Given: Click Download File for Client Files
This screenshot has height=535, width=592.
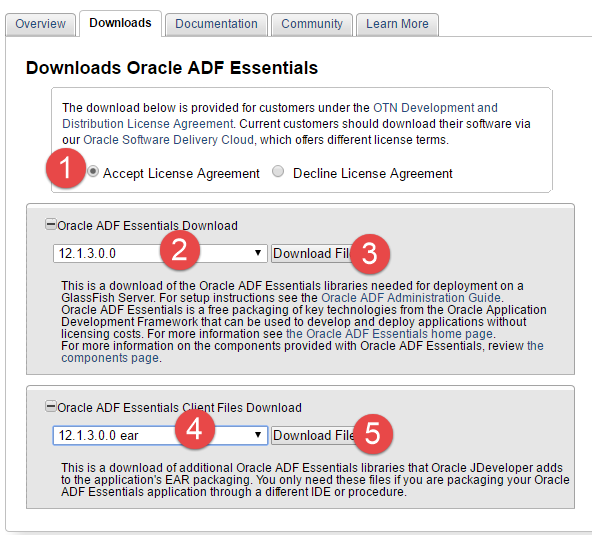Looking at the screenshot, I should (314, 435).
